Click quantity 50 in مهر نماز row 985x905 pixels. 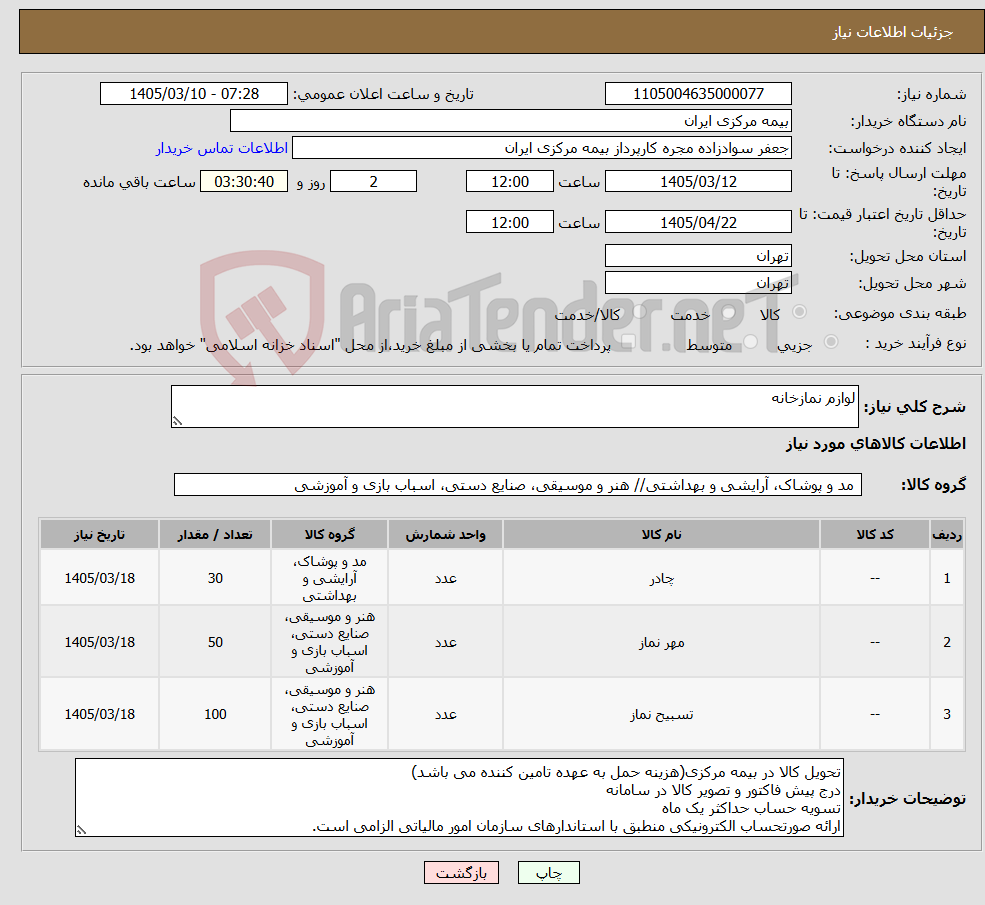click(x=215, y=642)
